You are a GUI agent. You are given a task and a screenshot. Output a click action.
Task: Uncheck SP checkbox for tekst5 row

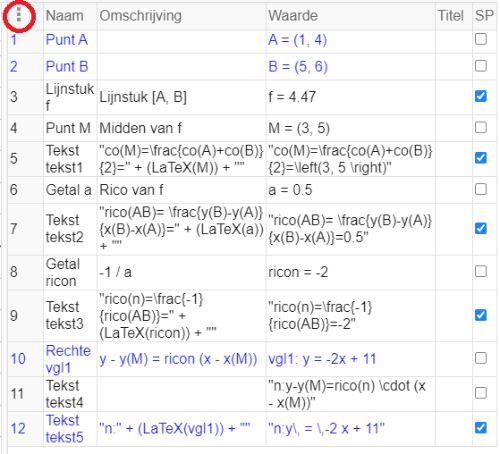[x=481, y=428]
